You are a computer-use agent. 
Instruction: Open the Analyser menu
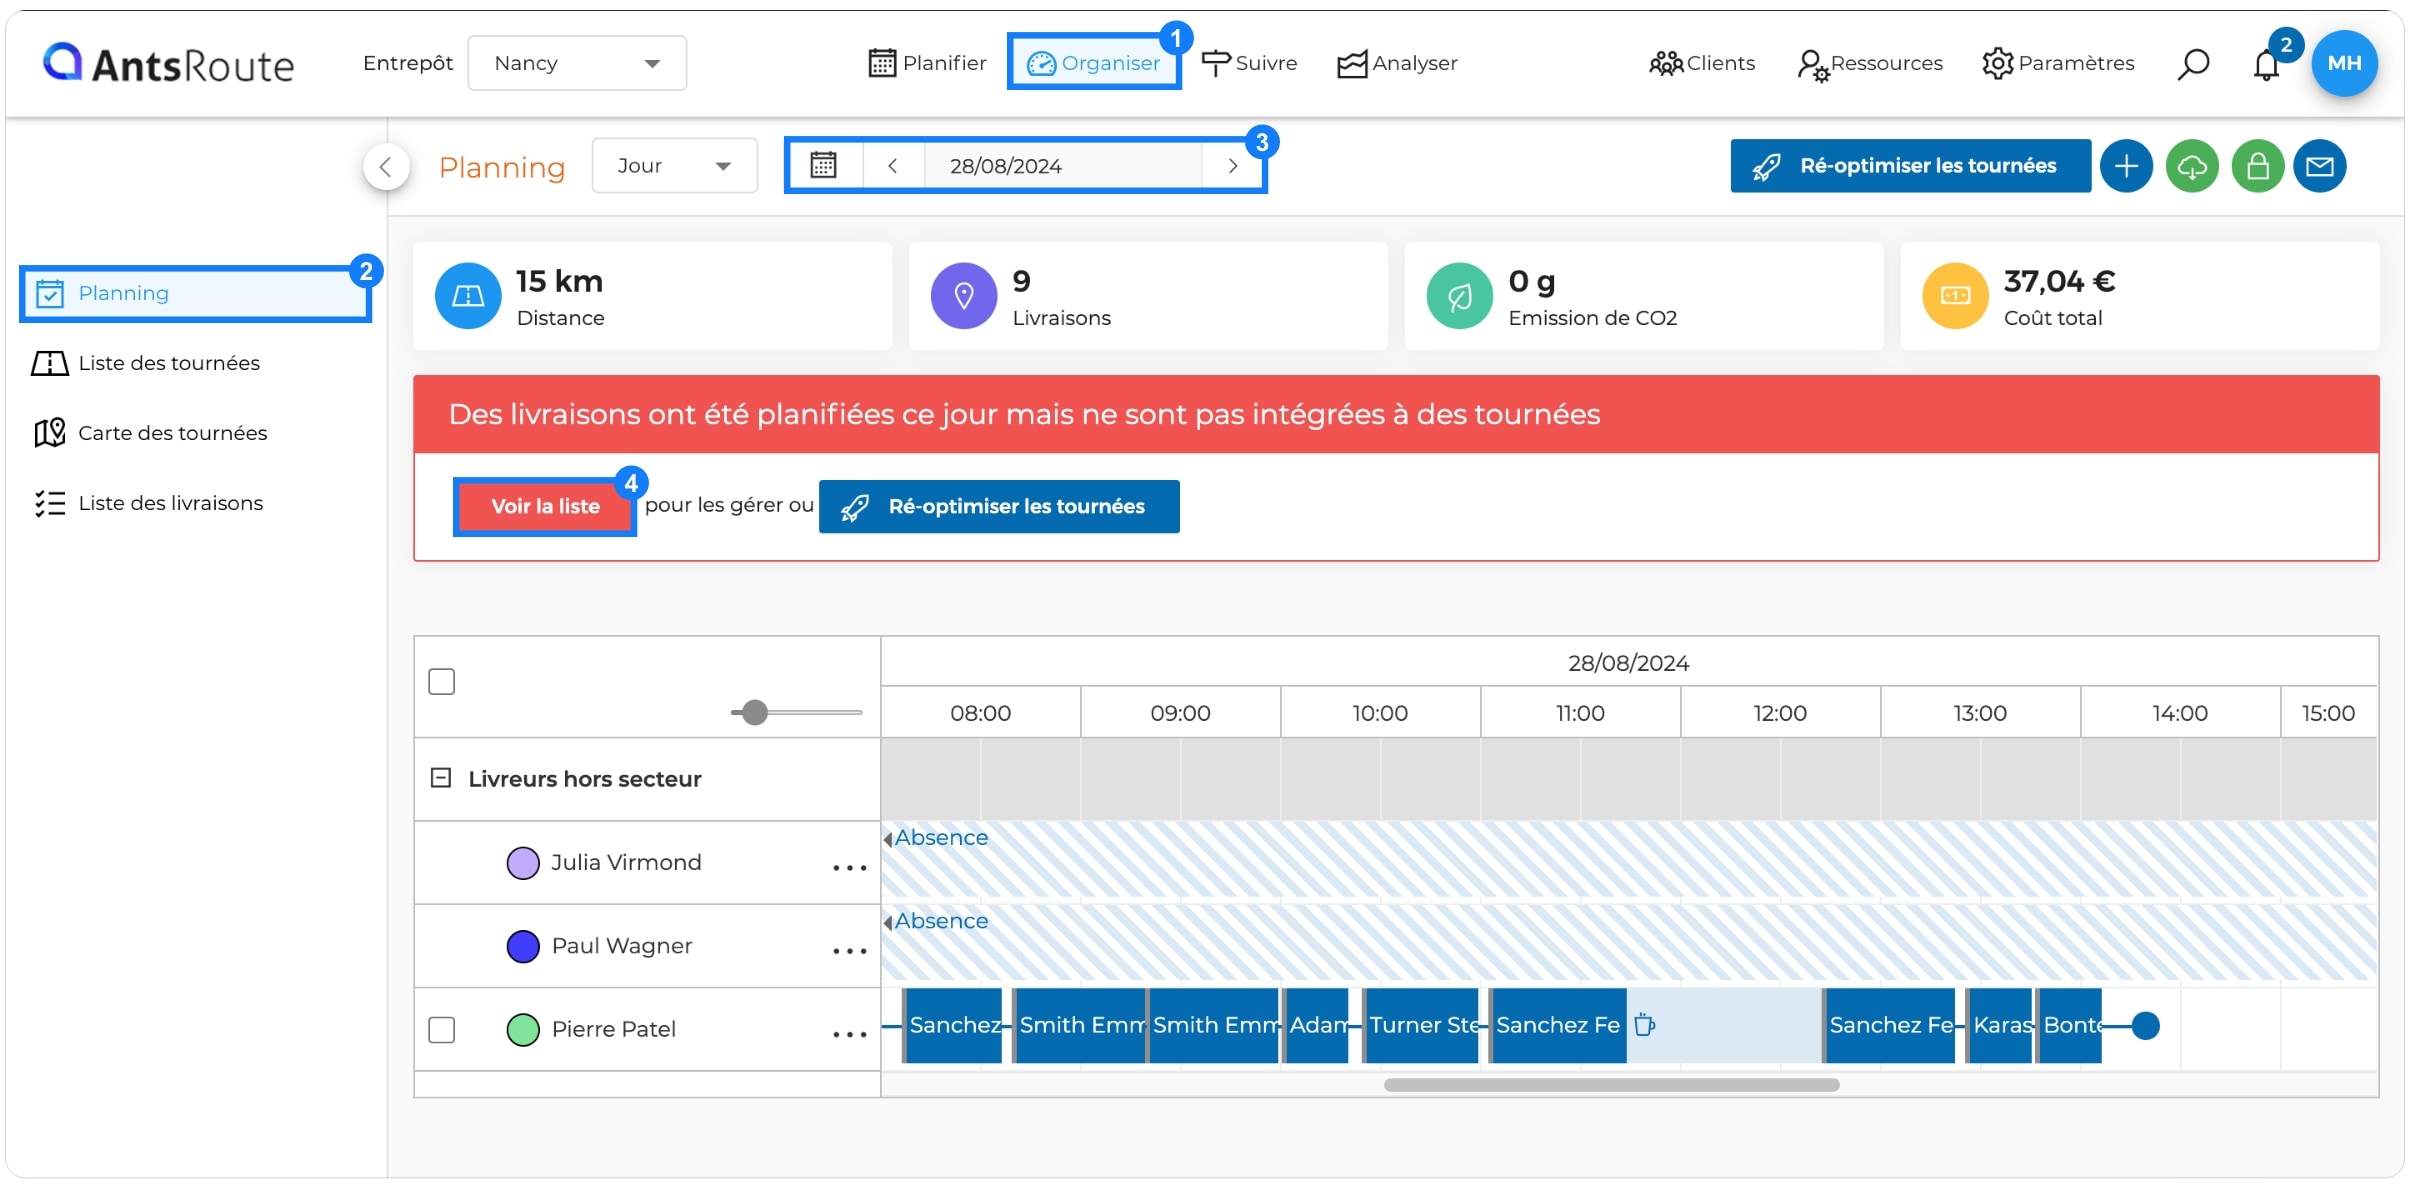[1397, 63]
